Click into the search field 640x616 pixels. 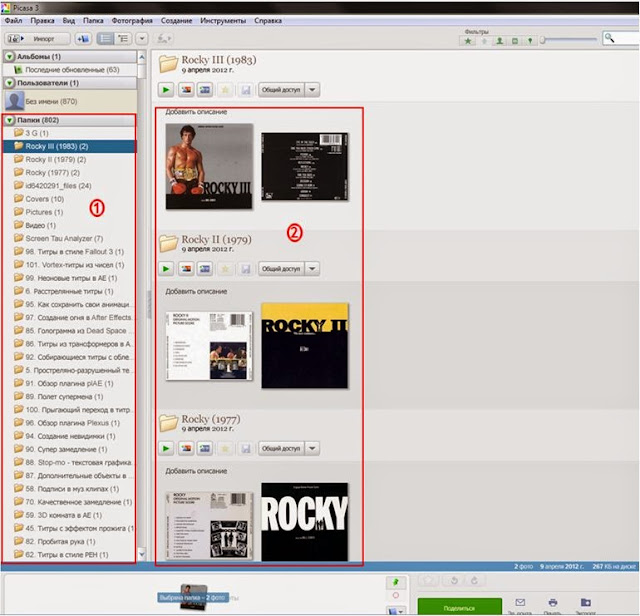[621, 39]
